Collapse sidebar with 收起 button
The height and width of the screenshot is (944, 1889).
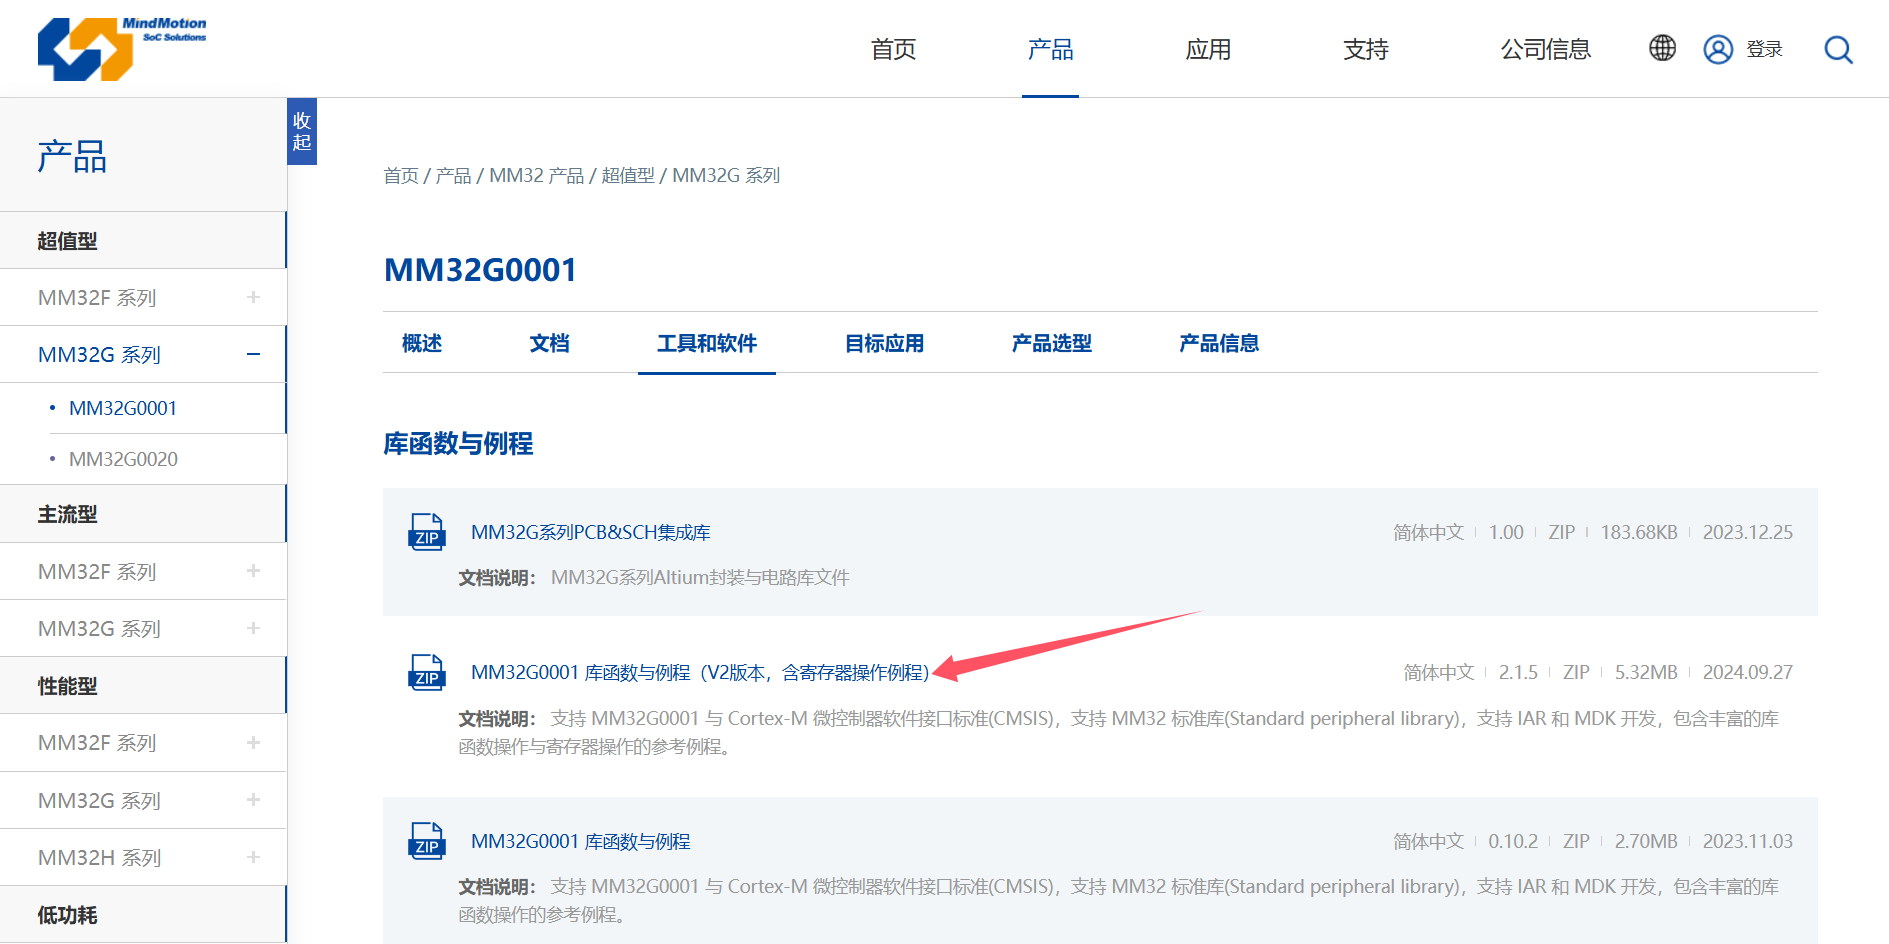[301, 131]
